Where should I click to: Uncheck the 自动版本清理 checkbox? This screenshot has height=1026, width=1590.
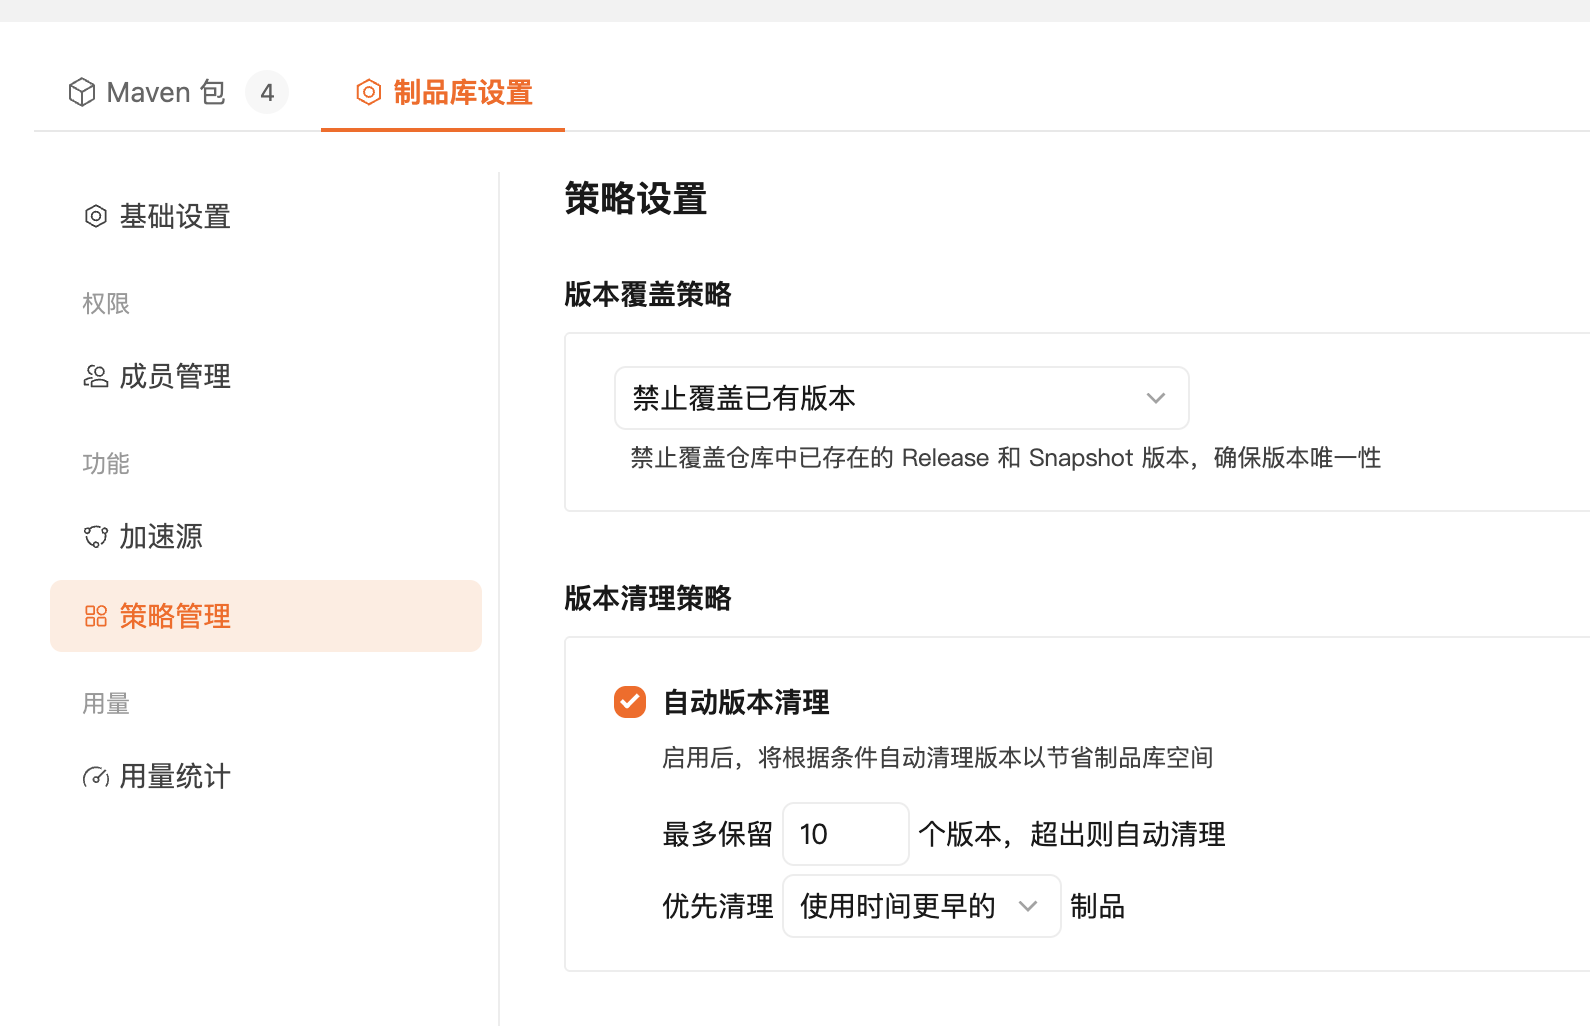point(630,702)
